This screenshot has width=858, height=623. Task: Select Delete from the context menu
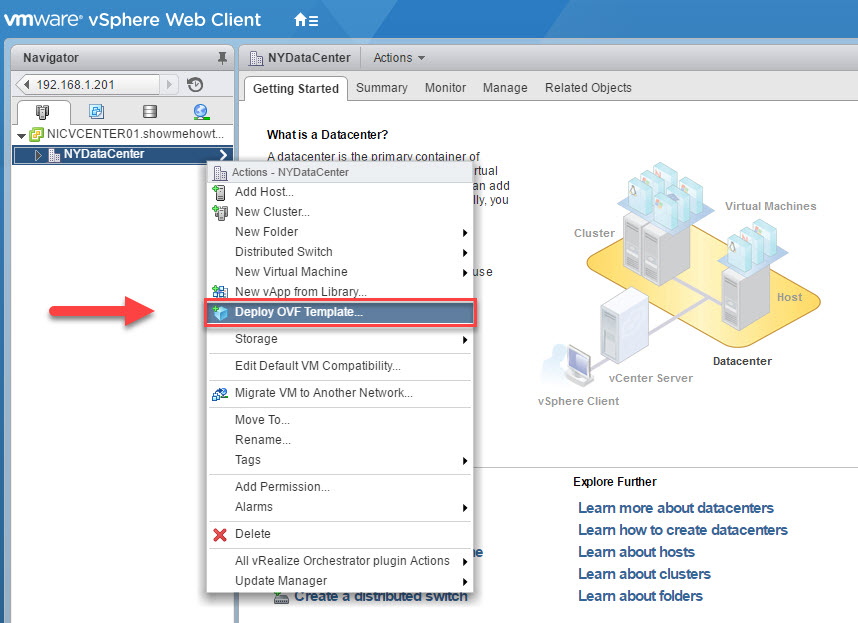(x=339, y=534)
